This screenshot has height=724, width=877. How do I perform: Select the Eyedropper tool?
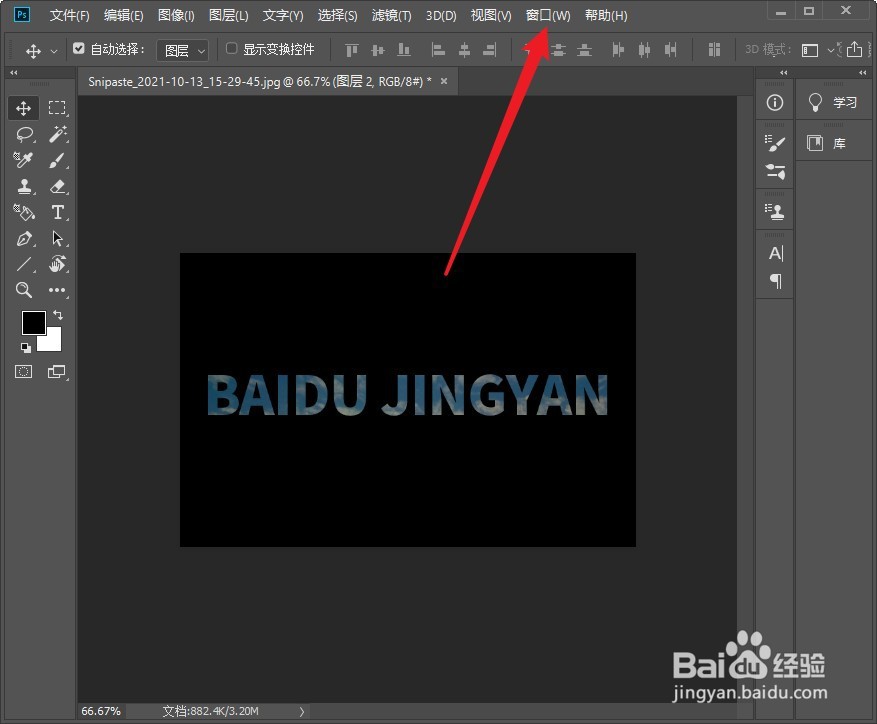tap(23, 160)
